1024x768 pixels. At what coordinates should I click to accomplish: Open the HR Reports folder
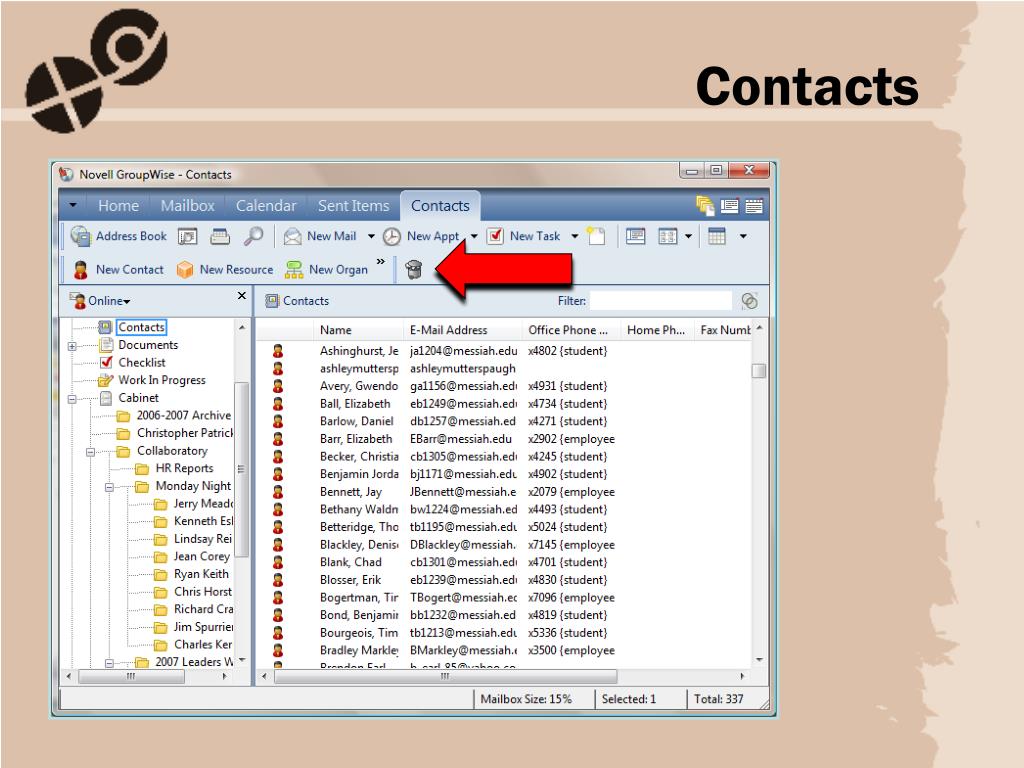coord(184,468)
